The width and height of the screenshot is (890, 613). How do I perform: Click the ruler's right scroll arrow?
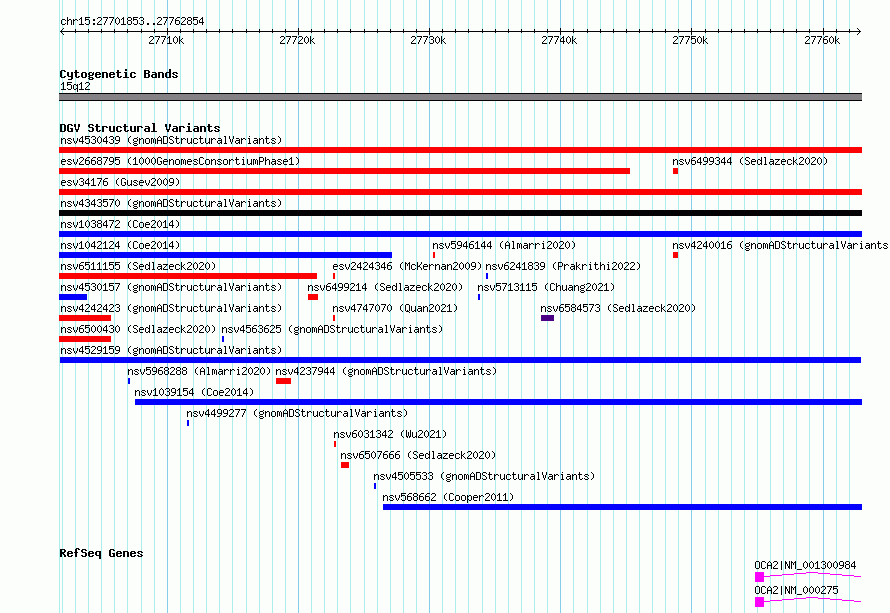pos(859,31)
